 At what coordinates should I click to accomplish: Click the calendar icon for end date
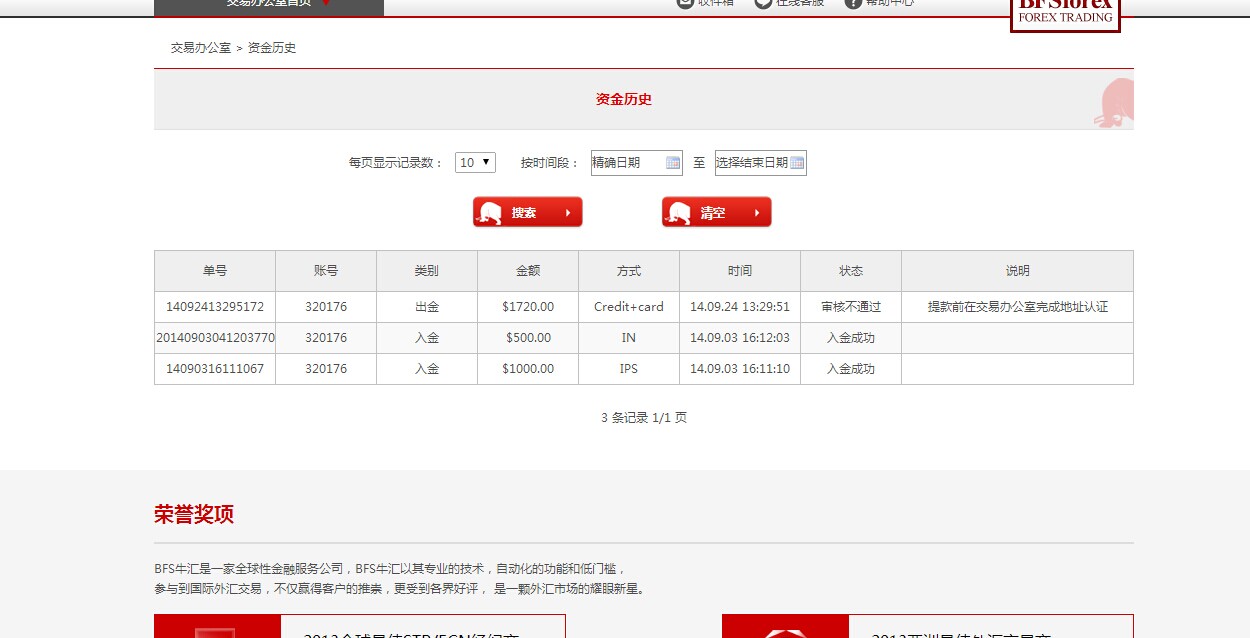pos(797,163)
